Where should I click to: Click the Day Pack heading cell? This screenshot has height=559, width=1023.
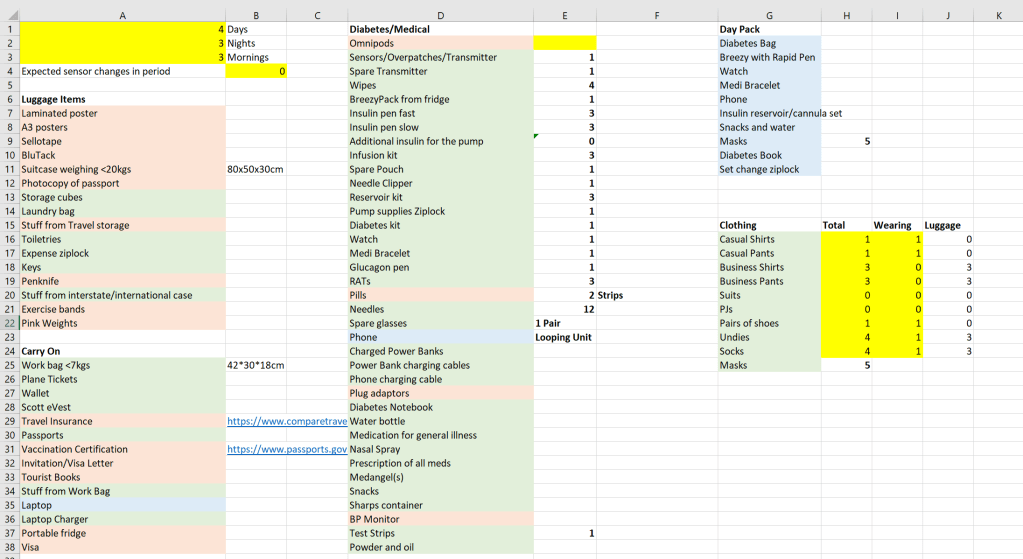coord(768,29)
